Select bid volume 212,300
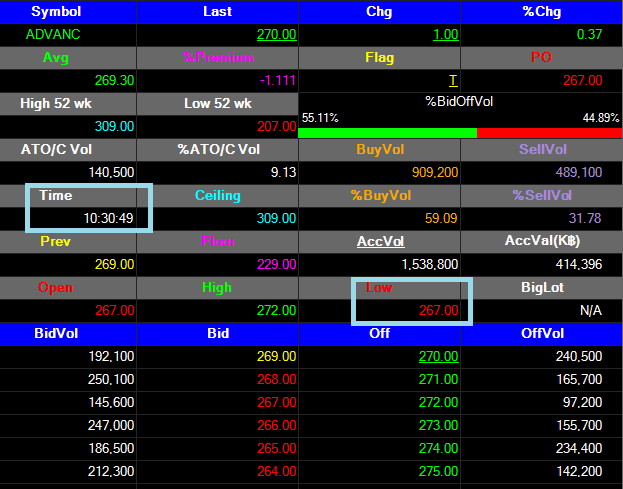 (111, 472)
